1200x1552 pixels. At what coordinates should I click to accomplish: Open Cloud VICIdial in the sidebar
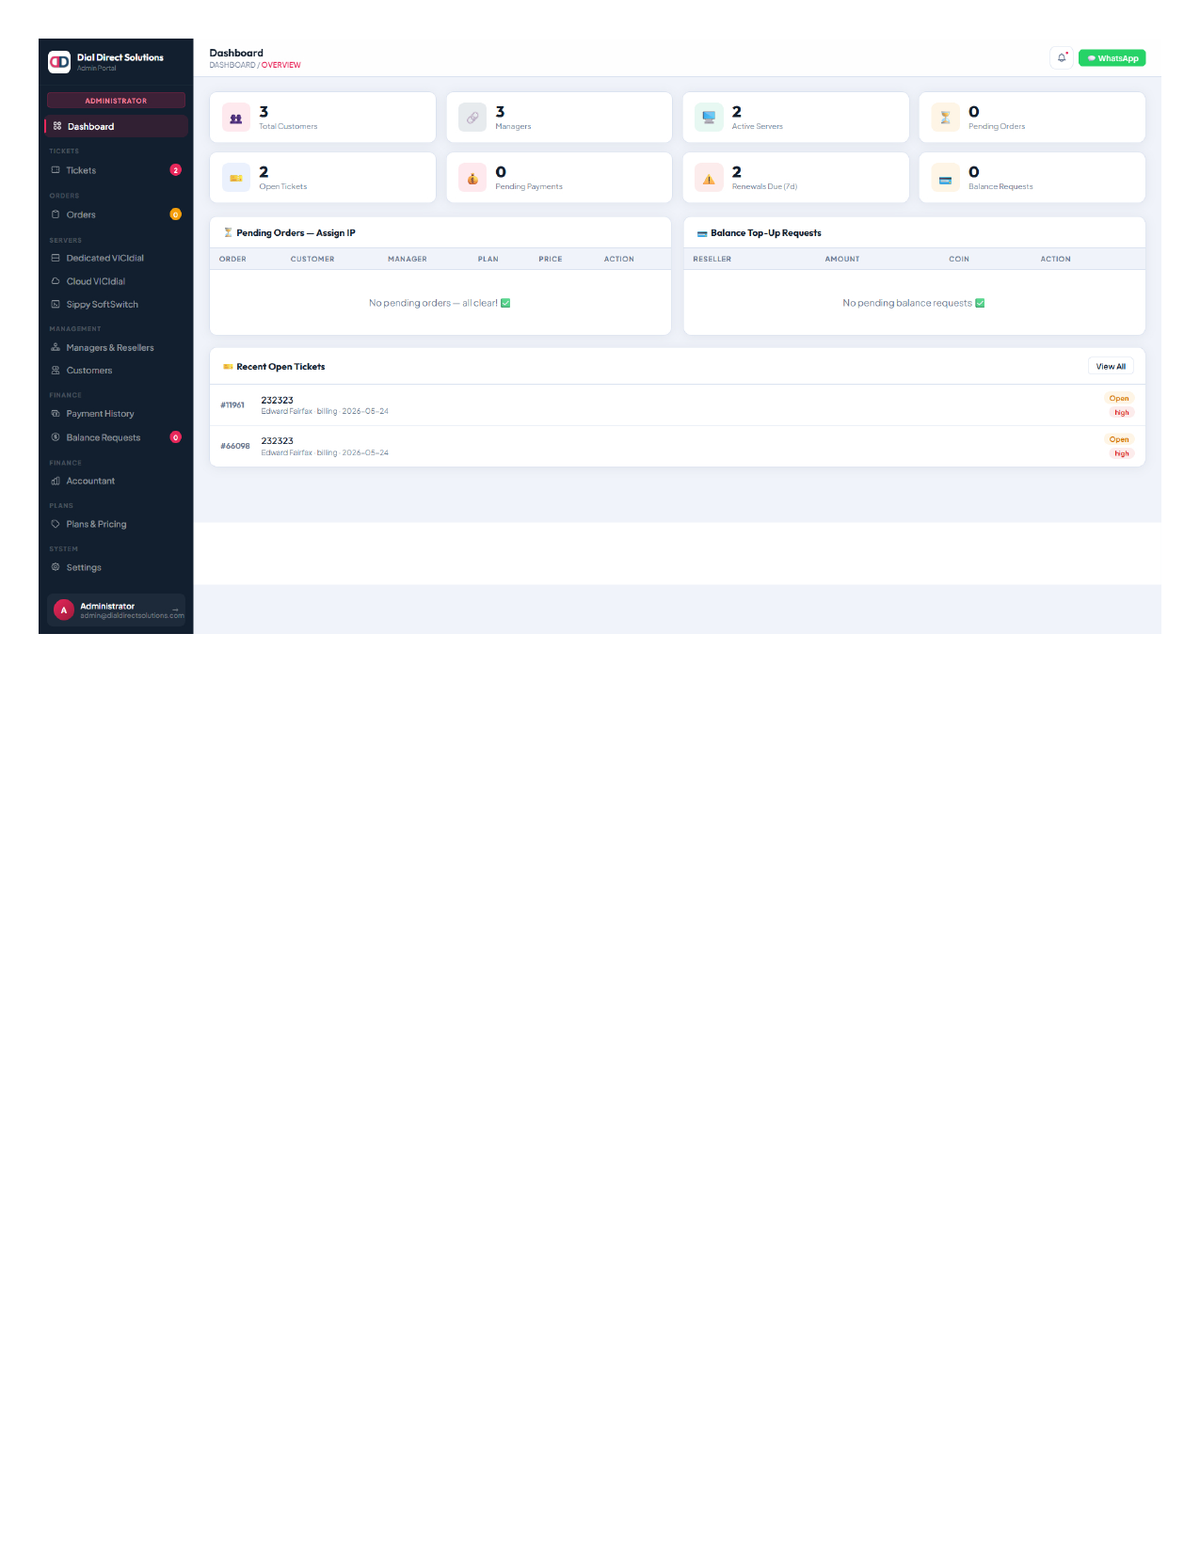pos(116,281)
